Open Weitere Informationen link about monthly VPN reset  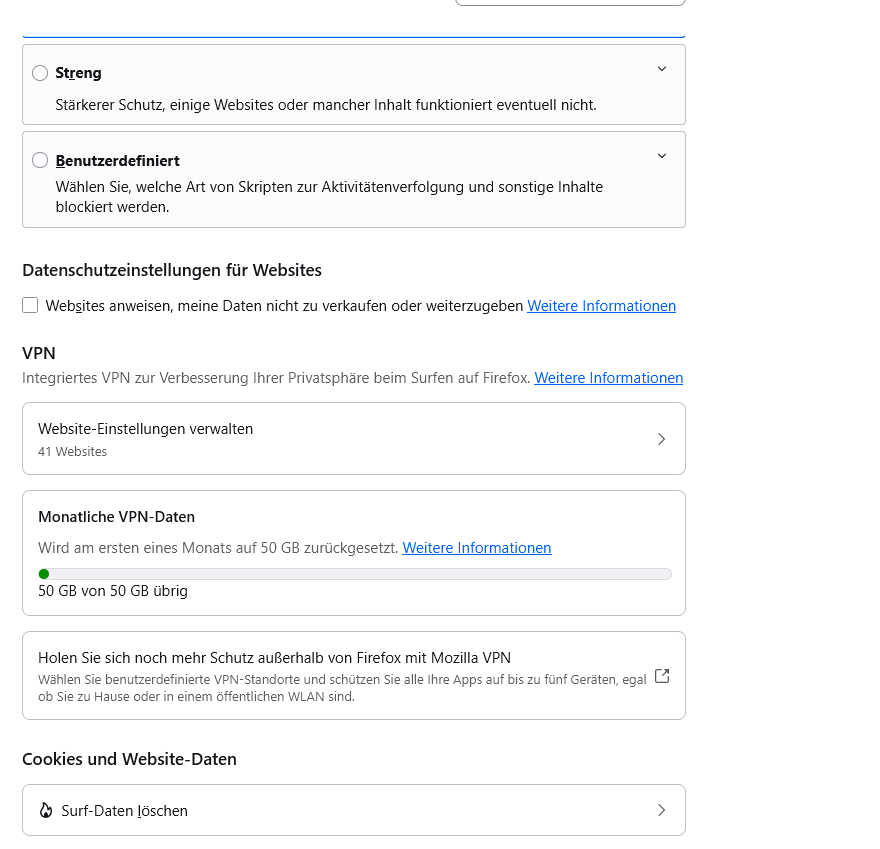point(476,548)
